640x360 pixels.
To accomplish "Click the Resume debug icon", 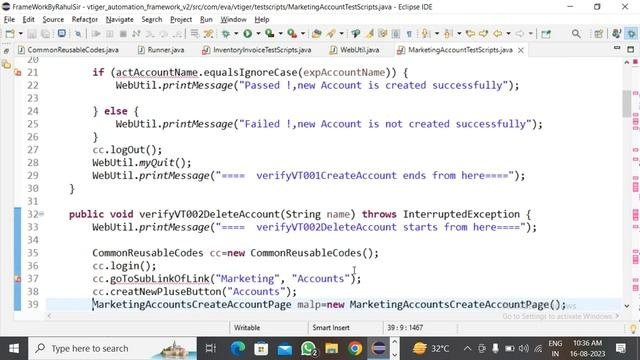I will point(96,34).
